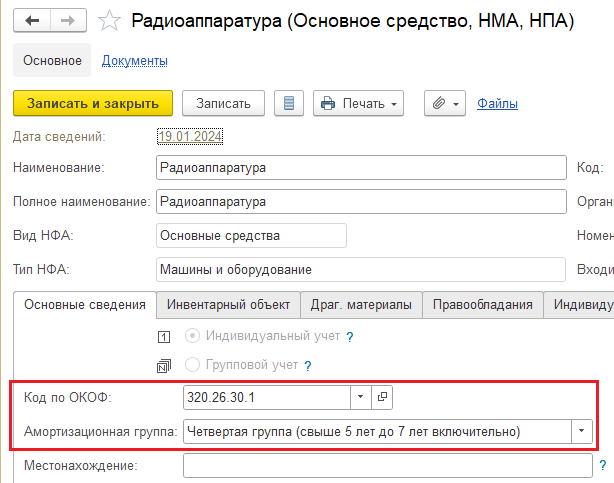614x483 pixels.
Task: Click the Групповой учет stacked icon
Action: tap(164, 366)
